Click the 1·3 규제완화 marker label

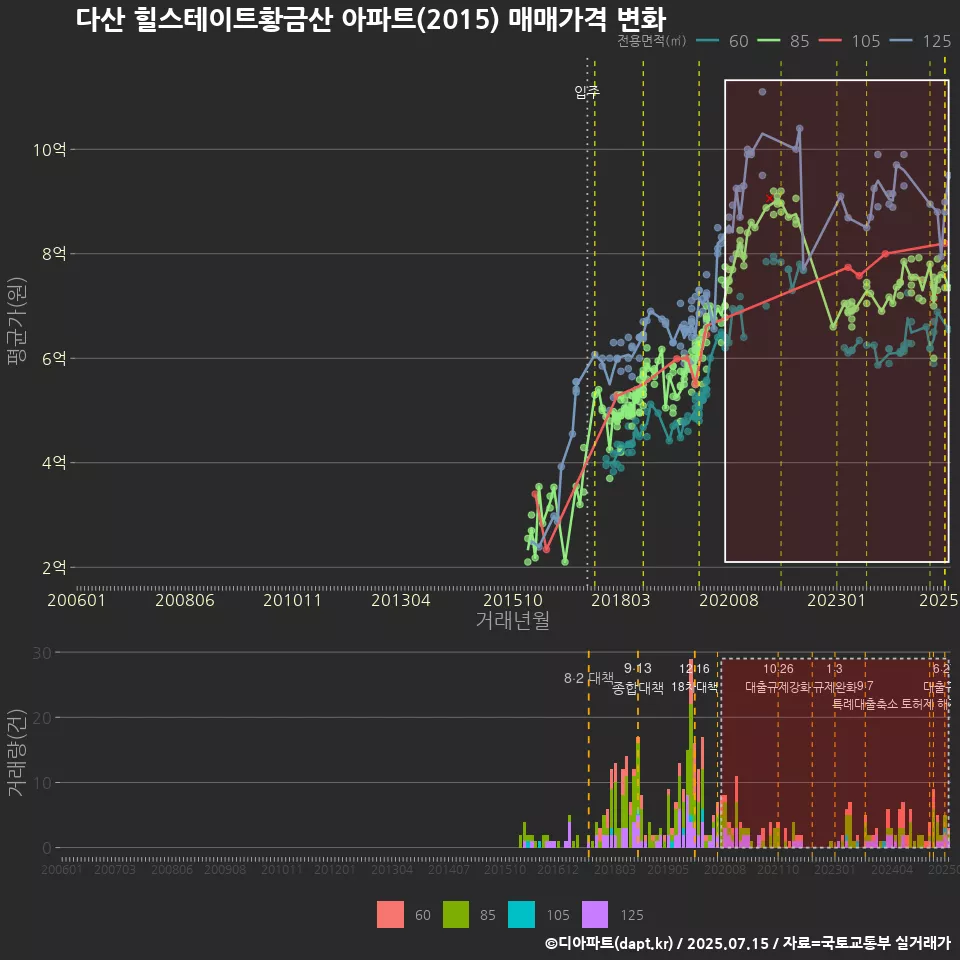[x=834, y=678]
